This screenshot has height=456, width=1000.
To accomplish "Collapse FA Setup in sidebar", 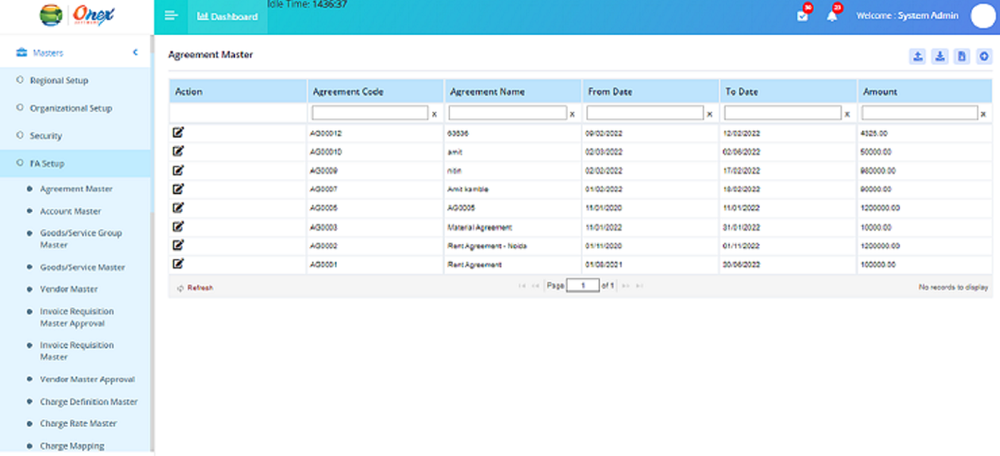I will point(47,163).
